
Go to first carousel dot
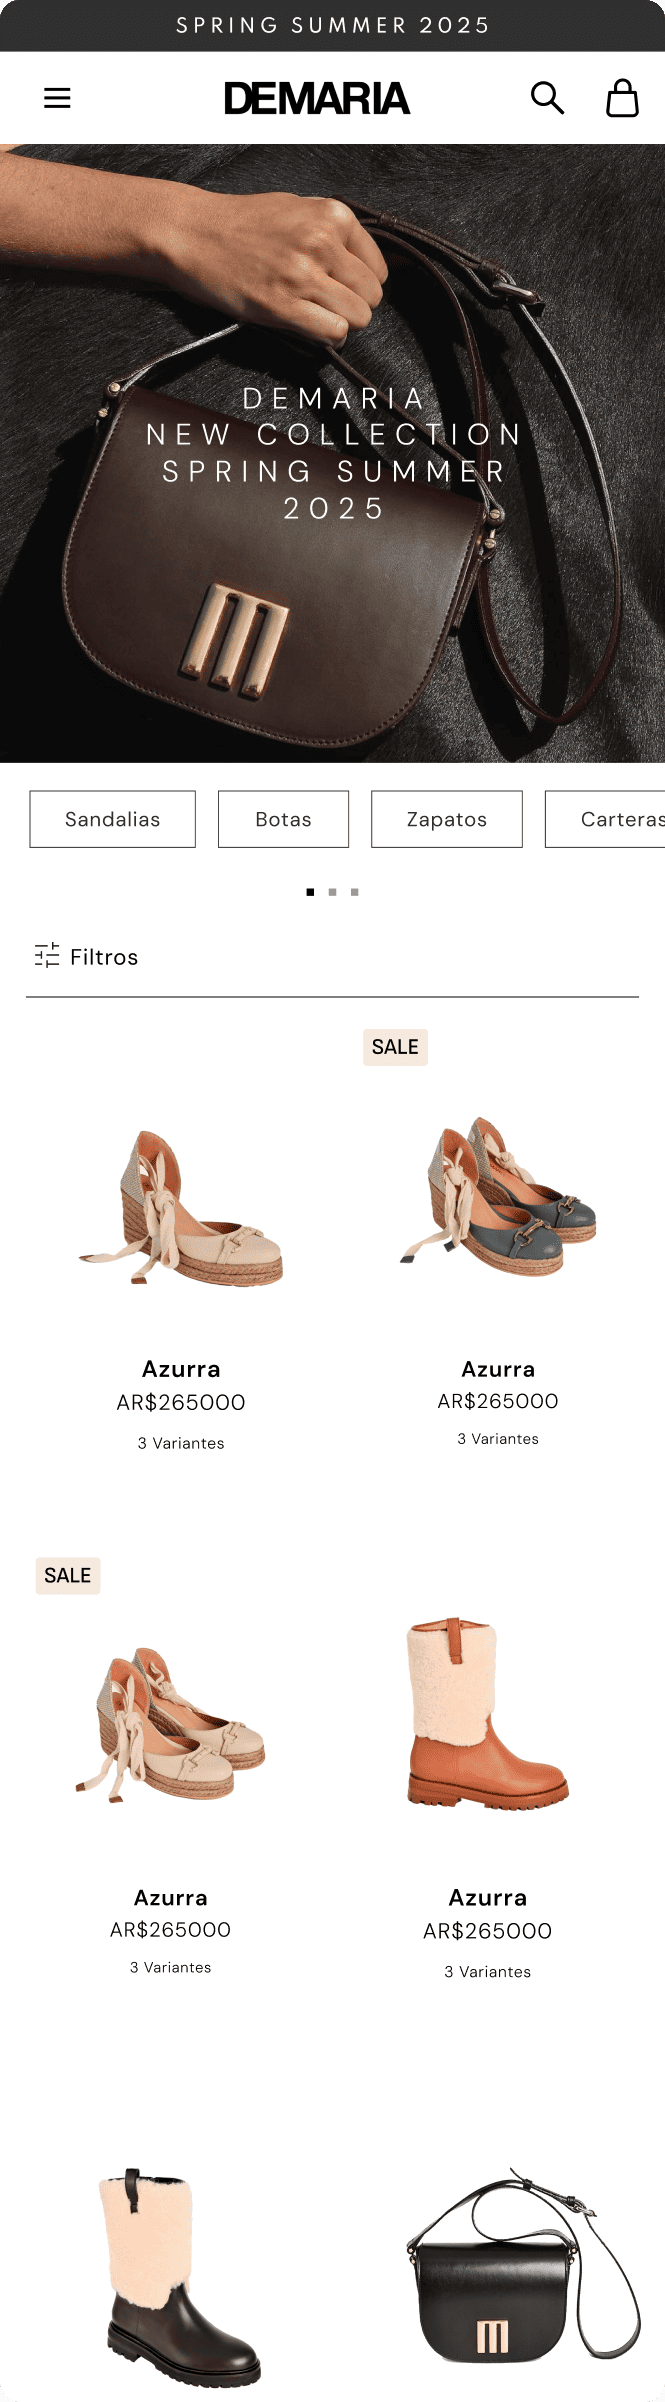tap(310, 892)
